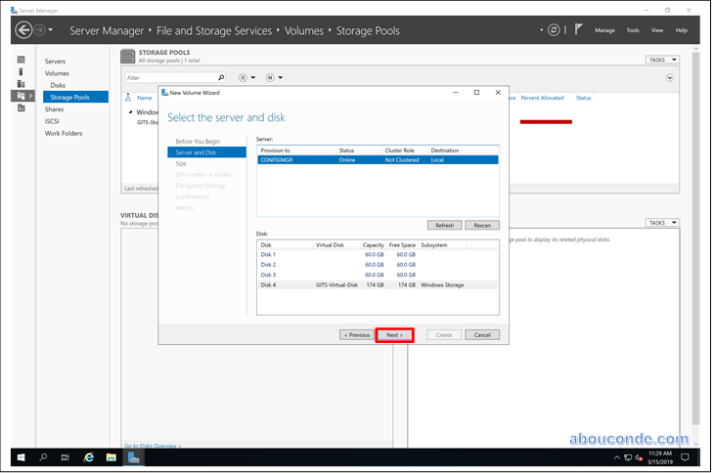Click the All Servers sidebar icon
This screenshot has width=714, height=473.
[21, 84]
